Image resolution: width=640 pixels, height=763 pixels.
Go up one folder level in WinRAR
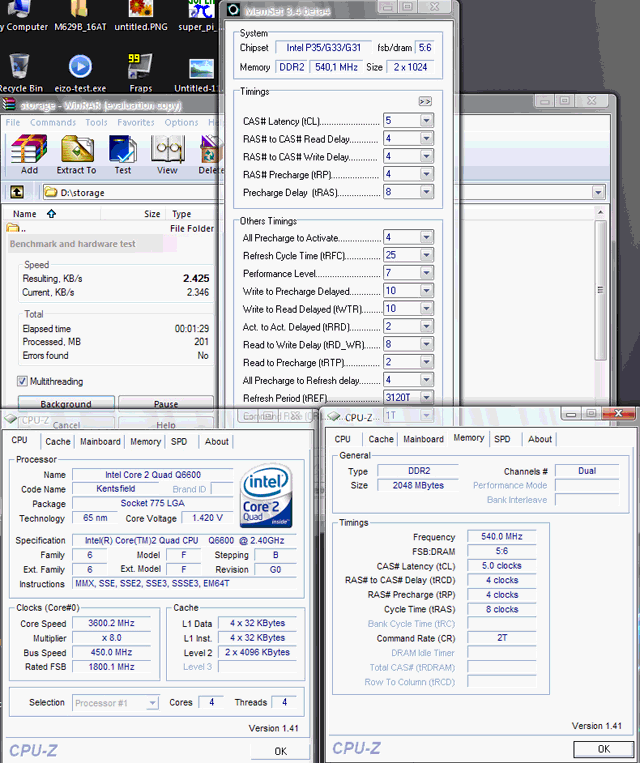(x=17, y=192)
